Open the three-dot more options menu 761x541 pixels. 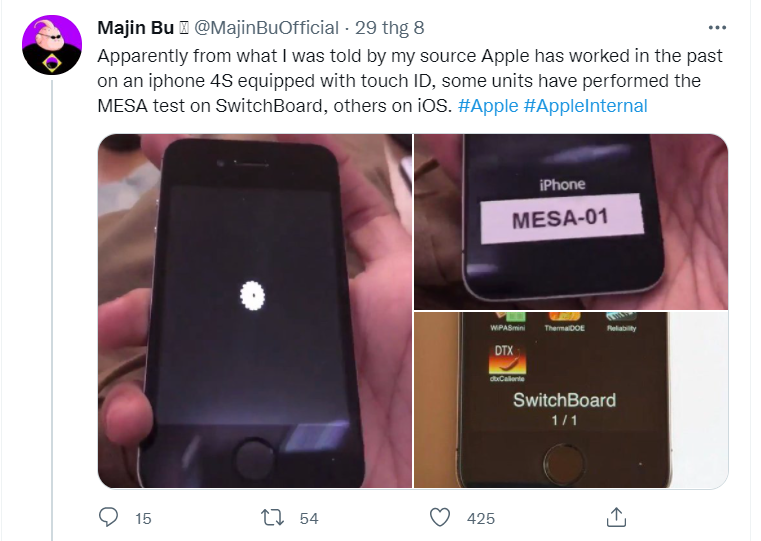tap(717, 28)
